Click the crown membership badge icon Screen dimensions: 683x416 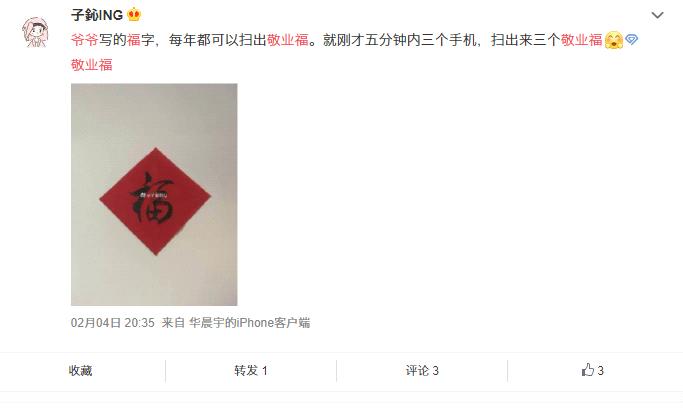coord(134,15)
